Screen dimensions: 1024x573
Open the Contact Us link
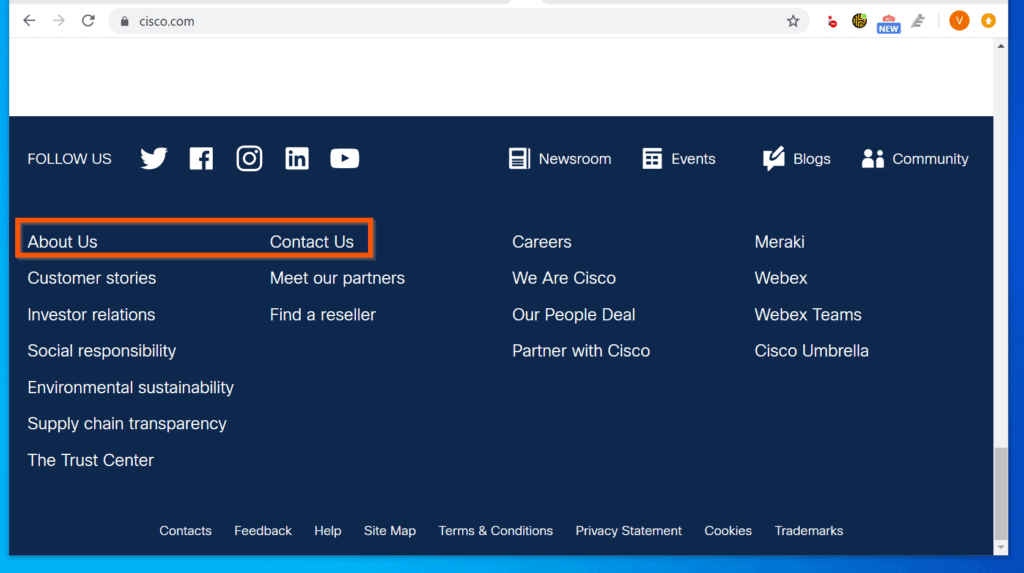tap(312, 242)
